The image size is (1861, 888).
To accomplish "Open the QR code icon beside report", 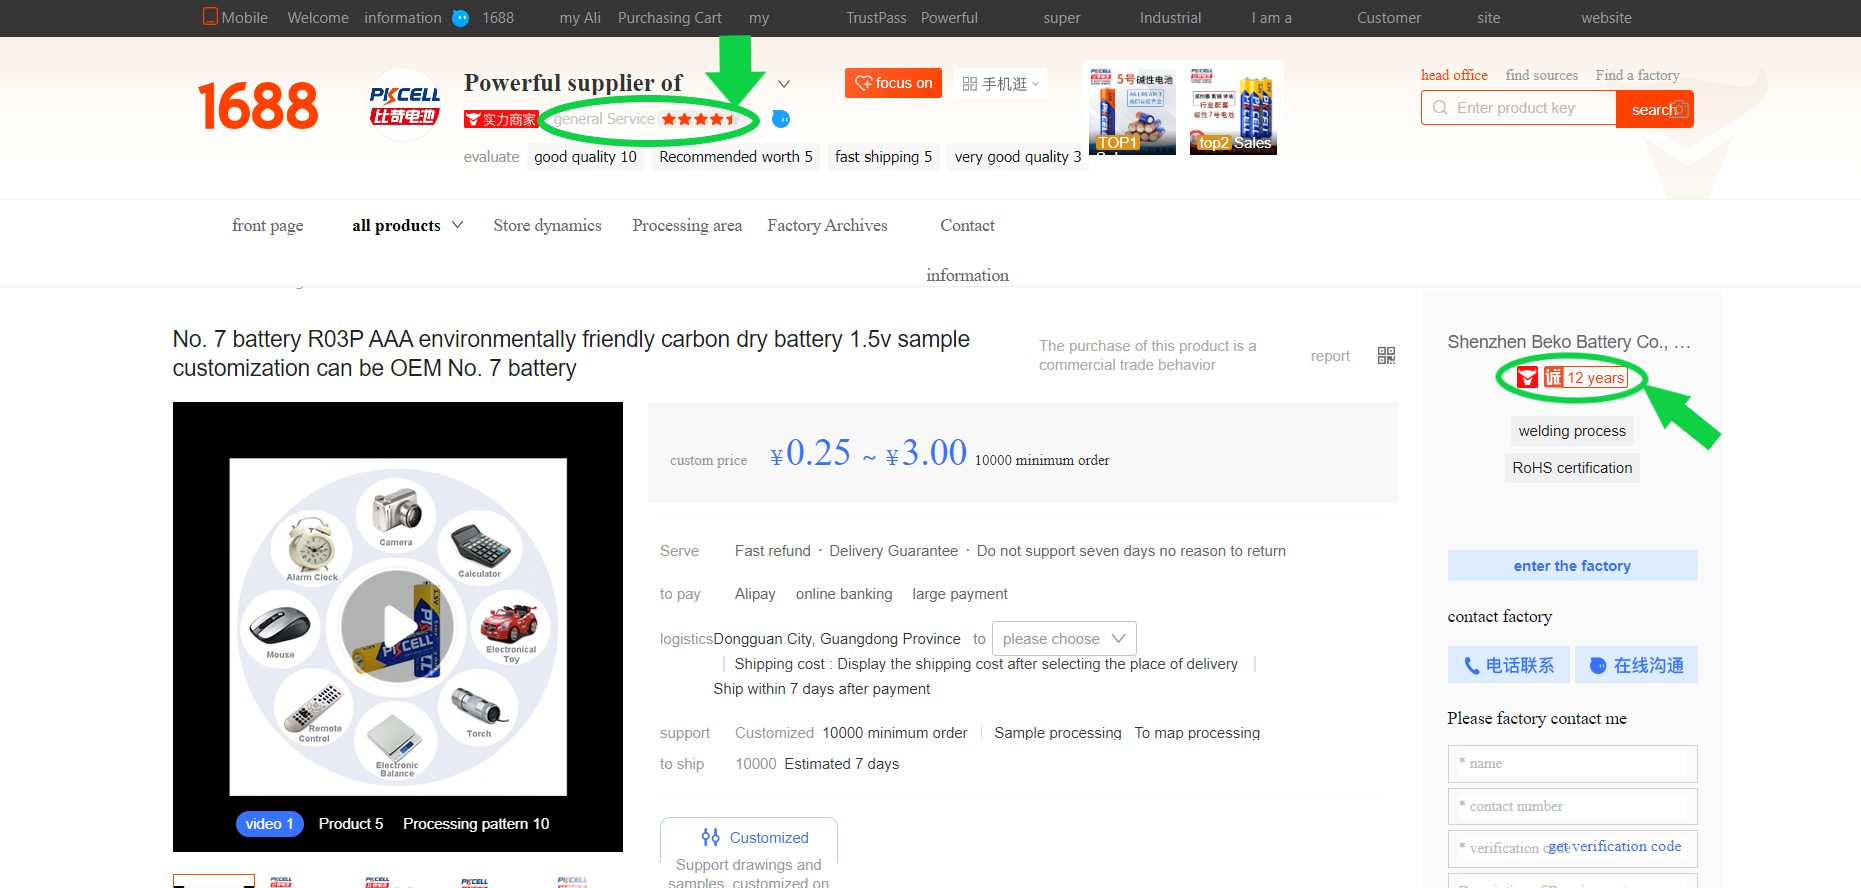I will 1386,355.
